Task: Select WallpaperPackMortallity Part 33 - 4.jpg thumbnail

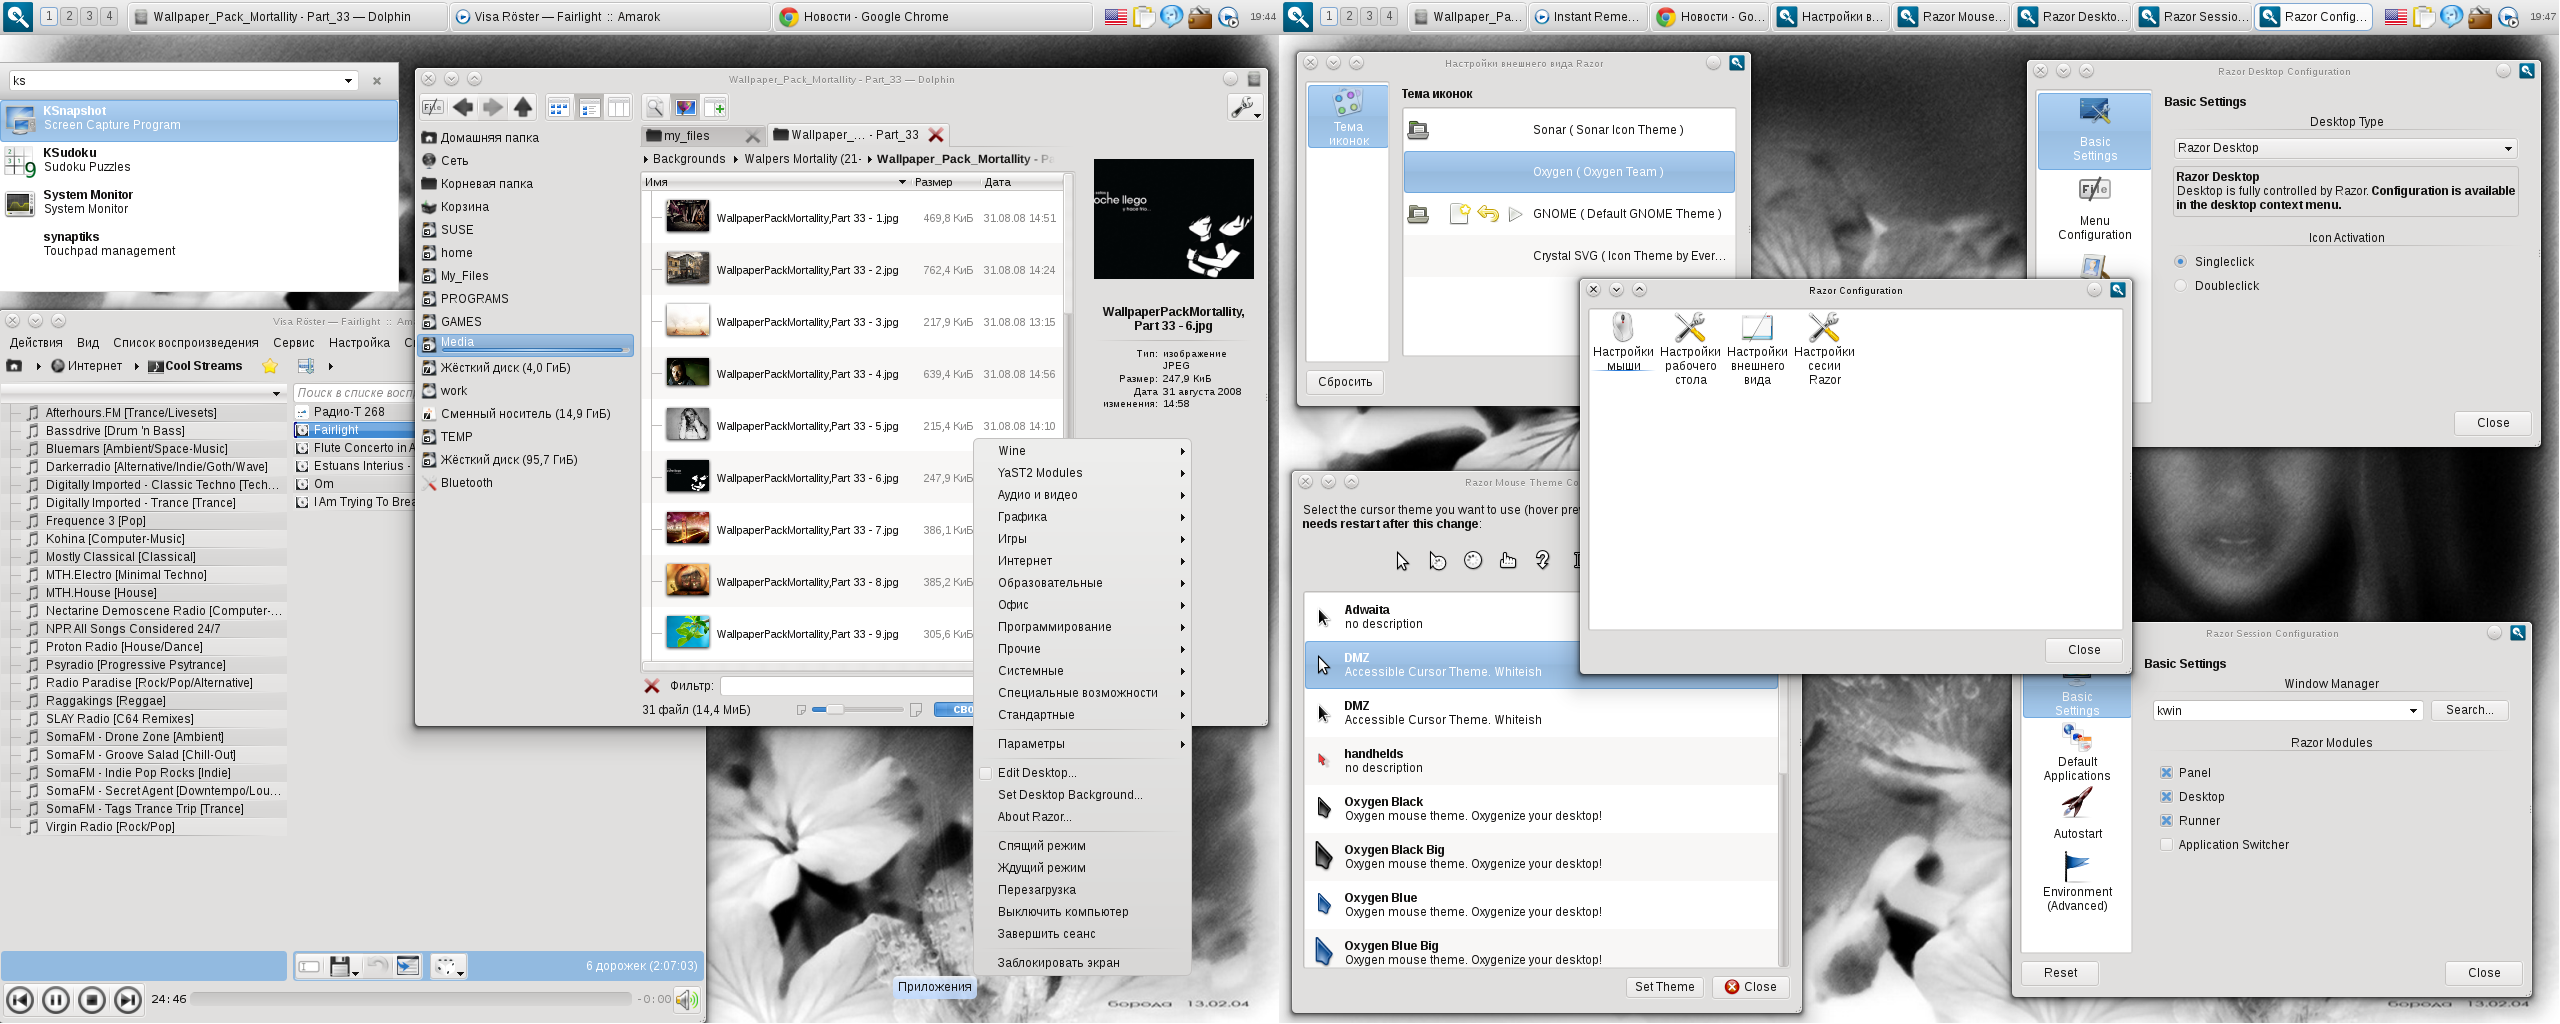Action: (x=688, y=374)
